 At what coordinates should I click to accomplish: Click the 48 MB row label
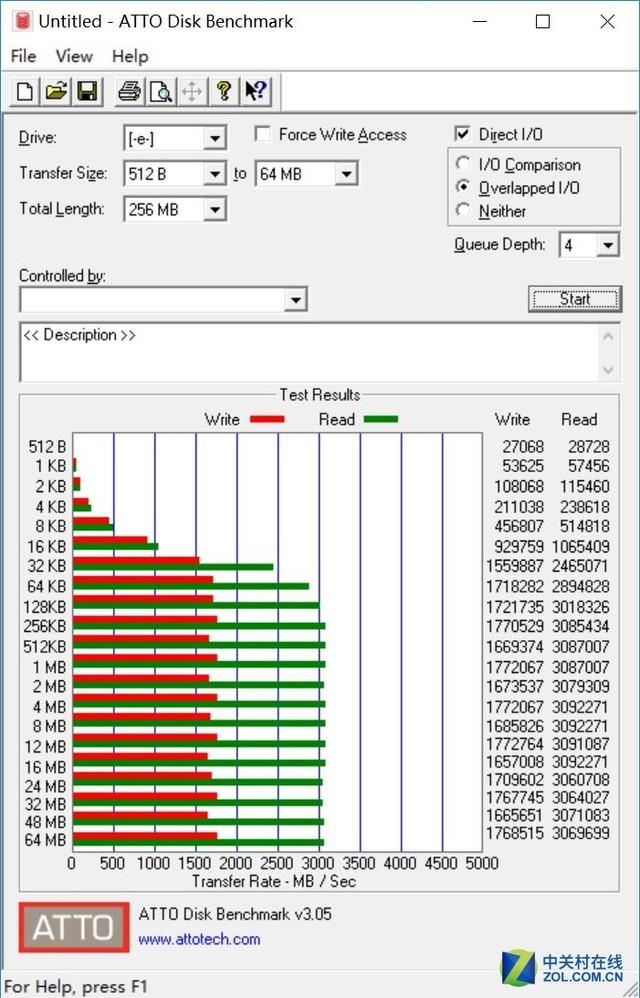point(45,822)
